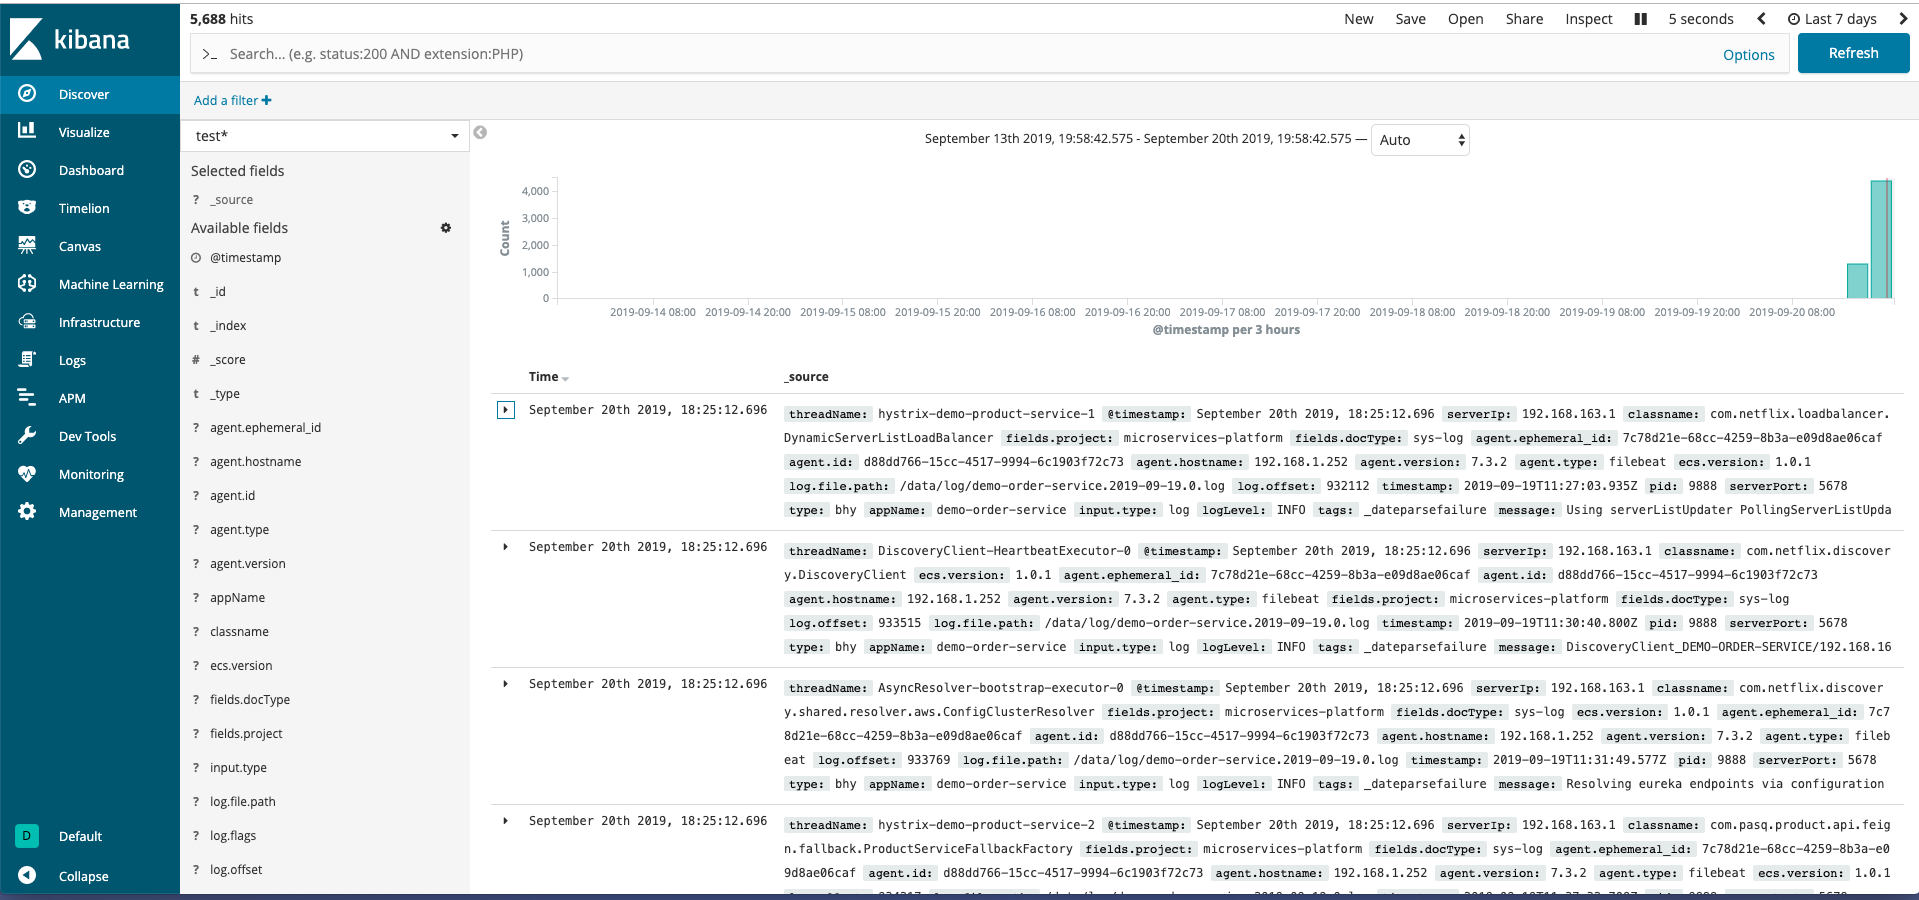Screen dimensions: 1919x900
Task: Open Timelion from the sidebar
Action: pyautogui.click(x=85, y=207)
